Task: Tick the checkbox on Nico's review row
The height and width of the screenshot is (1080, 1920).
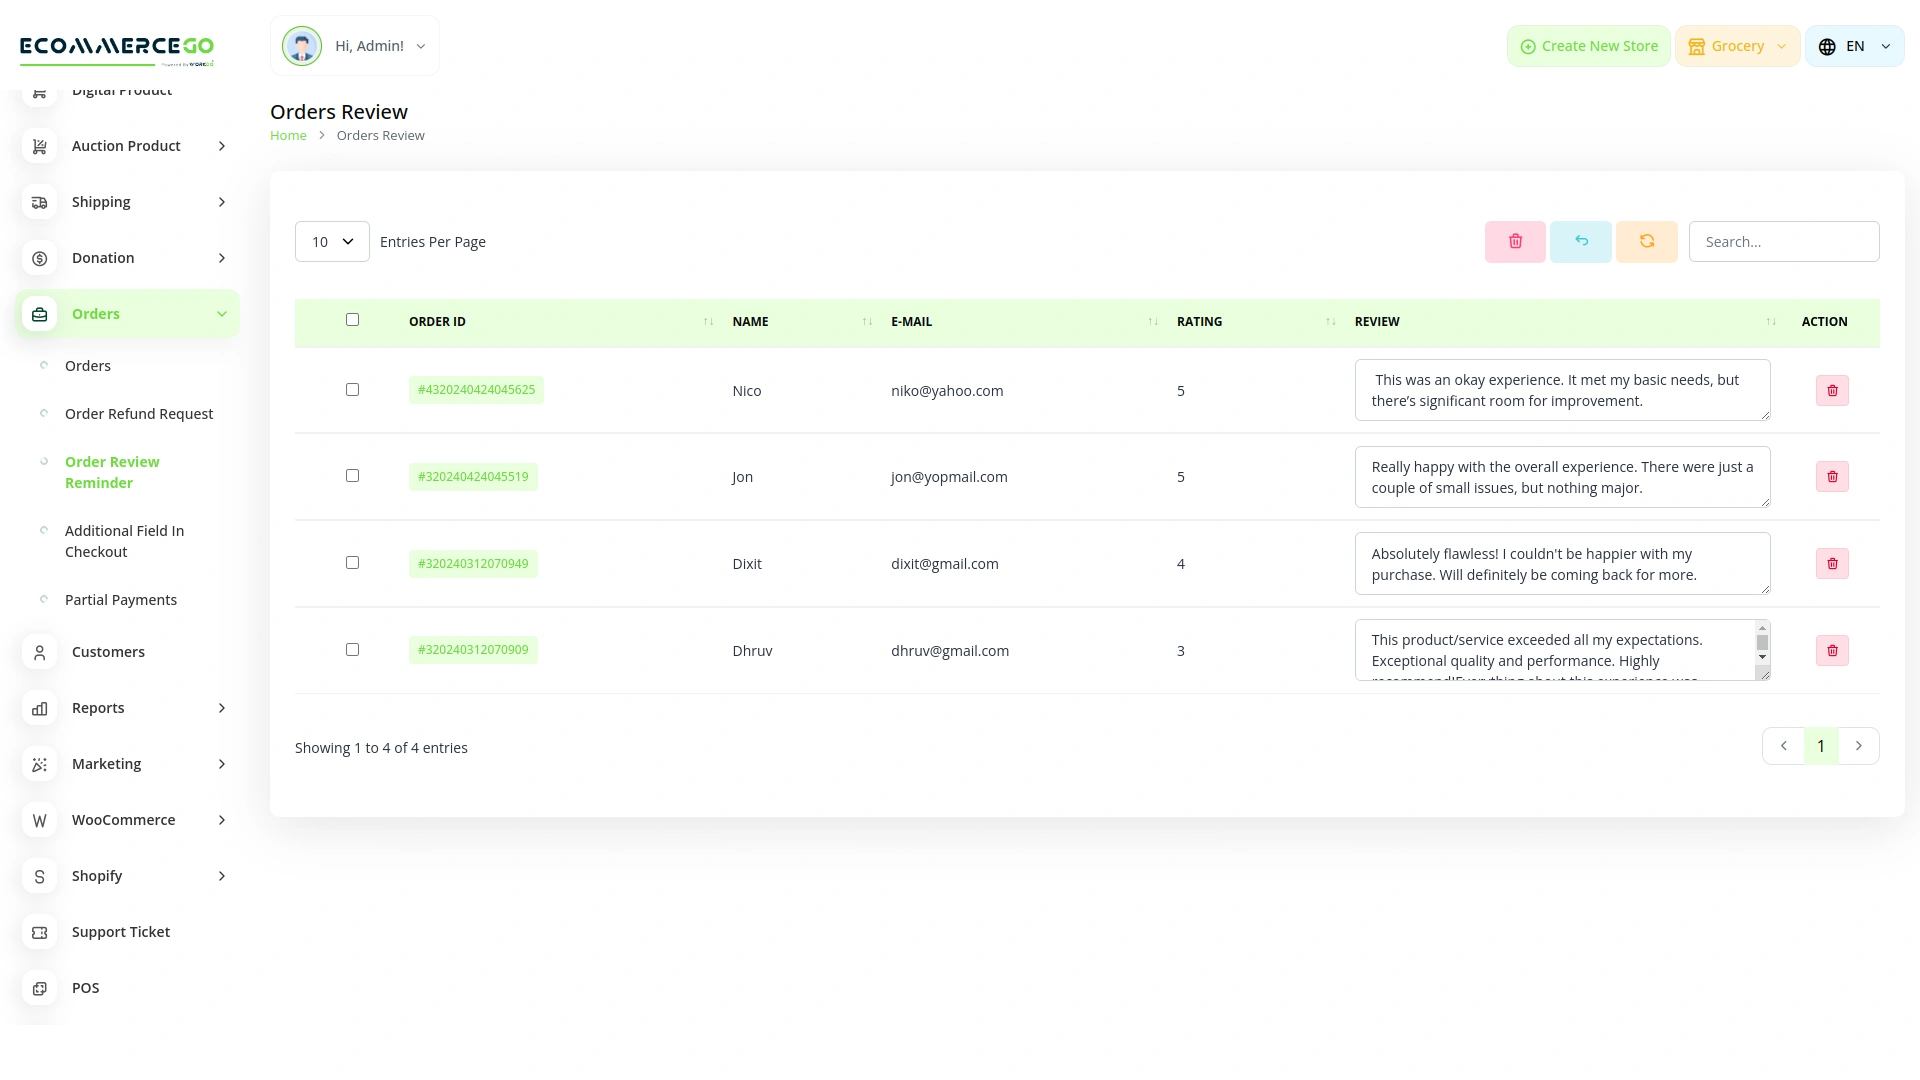Action: [x=352, y=389]
